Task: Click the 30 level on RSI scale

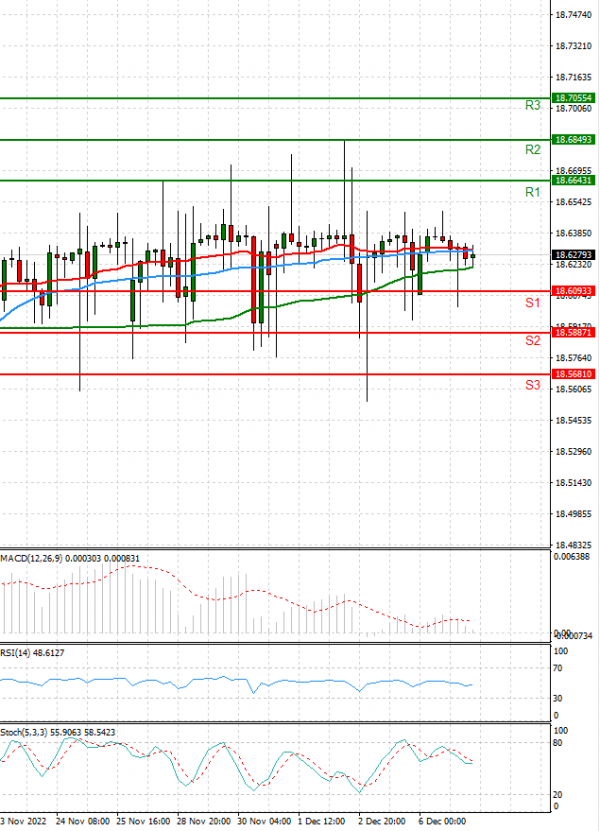Action: click(x=558, y=699)
